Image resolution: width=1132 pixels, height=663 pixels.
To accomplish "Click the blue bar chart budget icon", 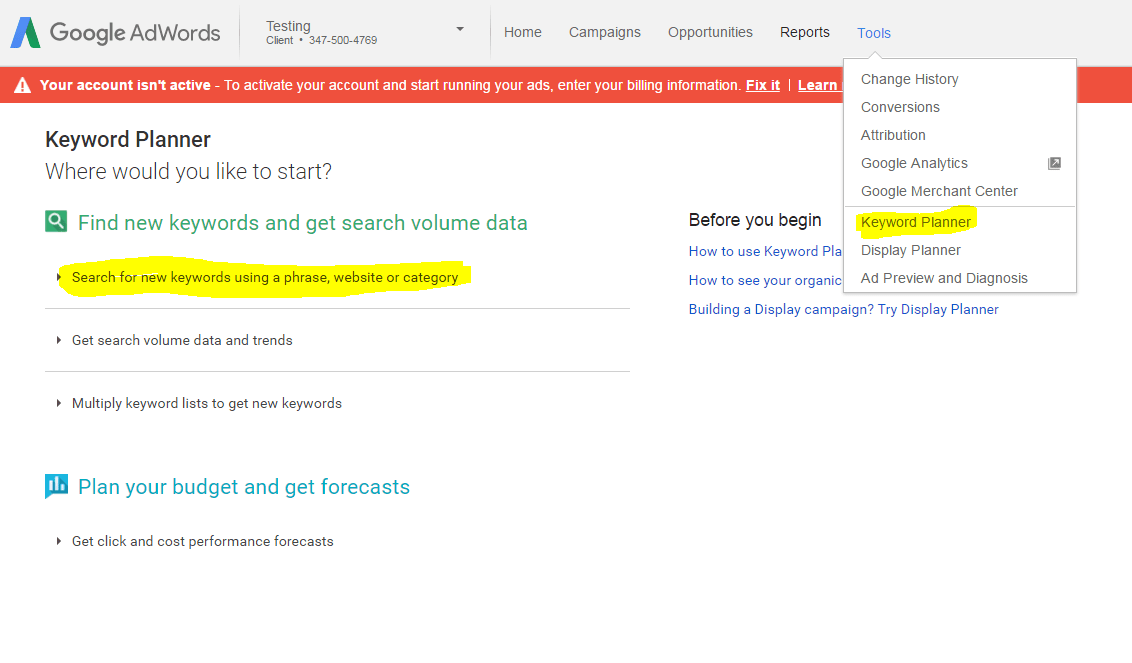I will (56, 485).
